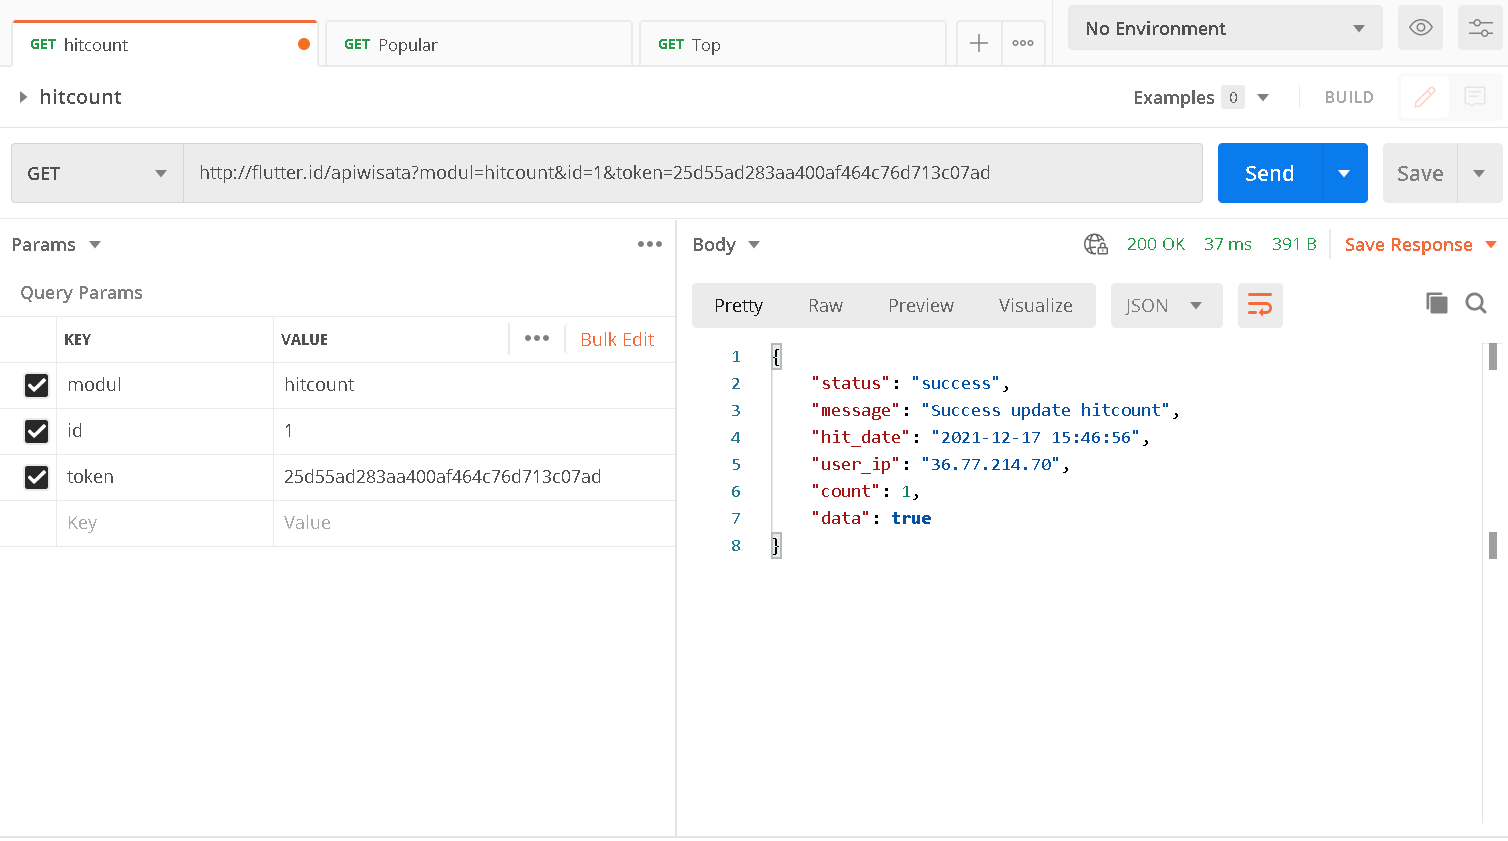1508x841 pixels.
Task: Toggle line wrap in response body
Action: pyautogui.click(x=1260, y=305)
